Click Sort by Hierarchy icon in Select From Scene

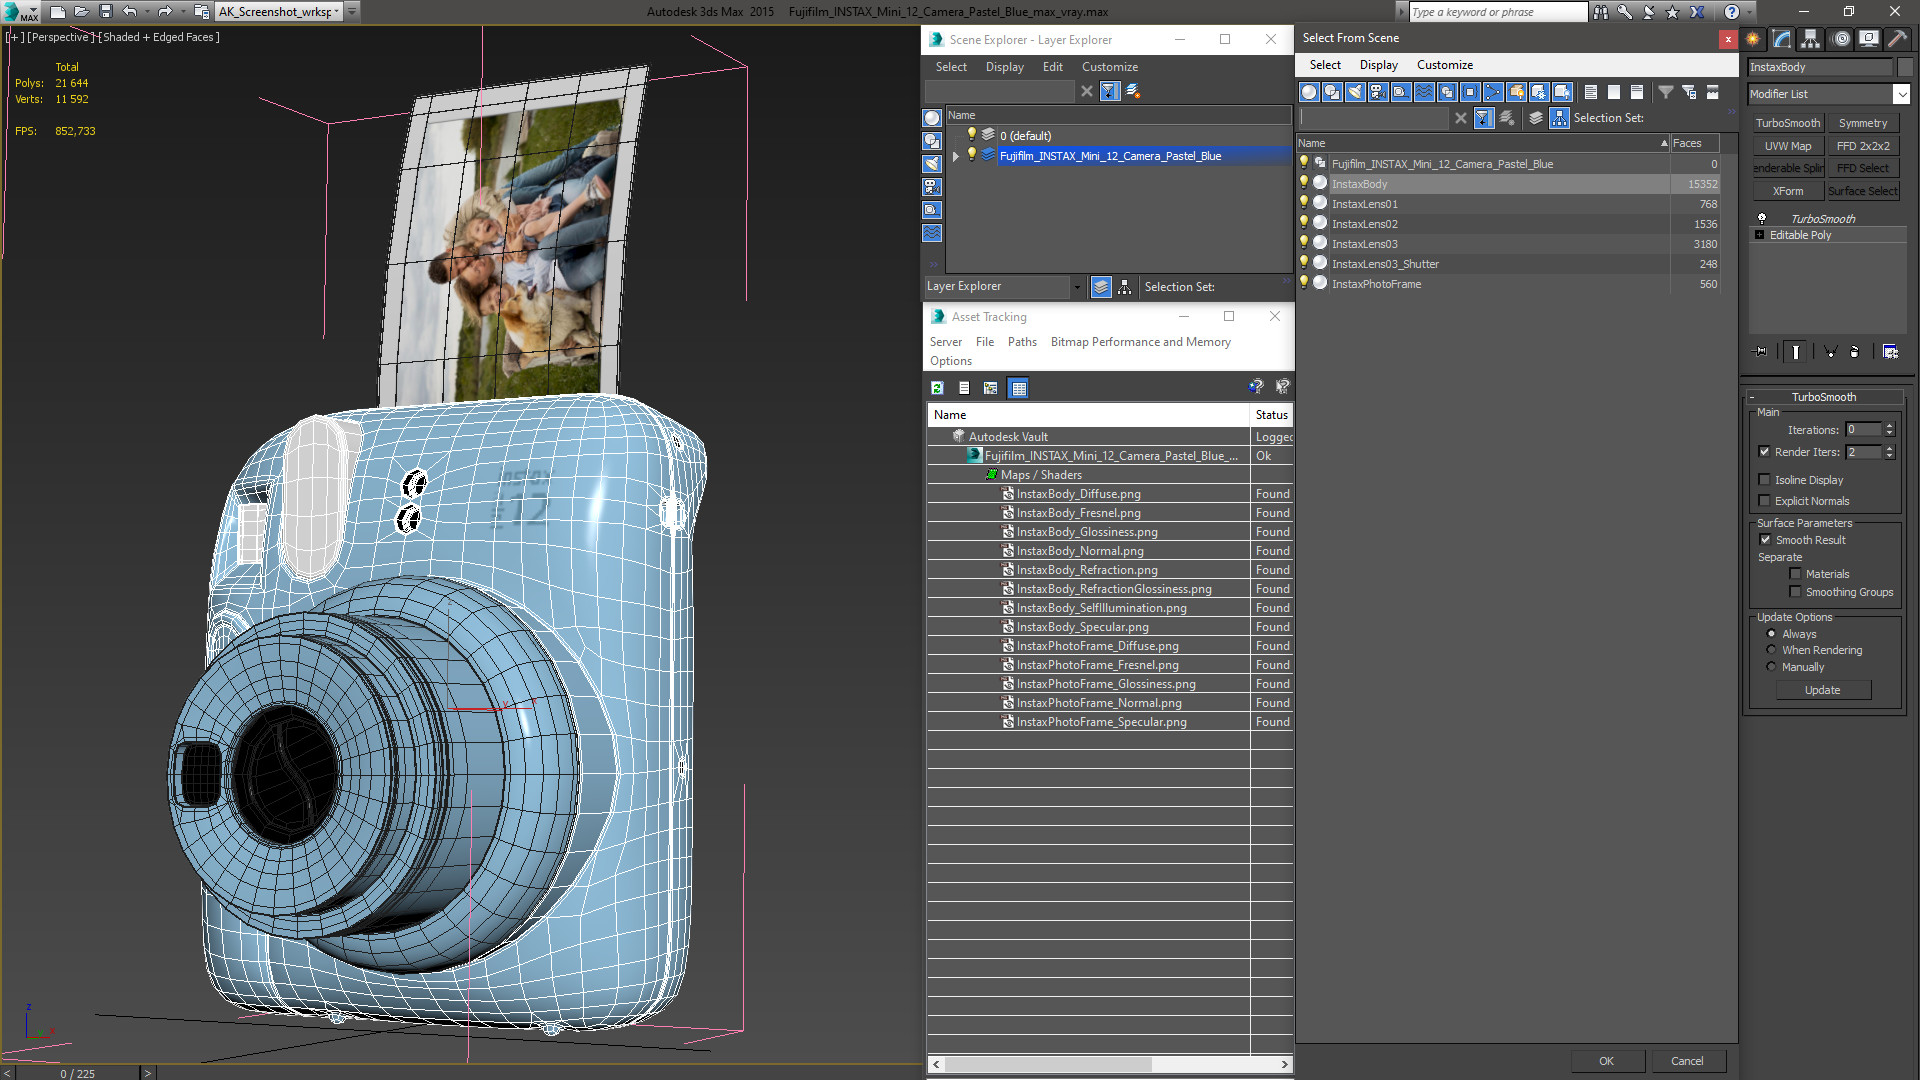click(1560, 118)
